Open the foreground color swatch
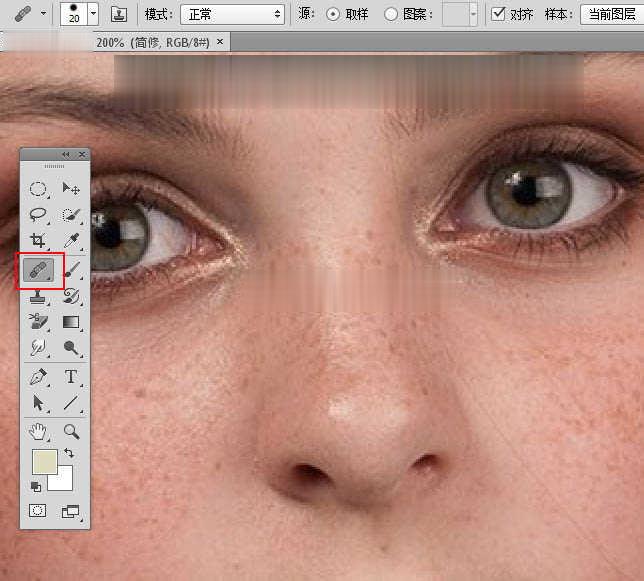Image resolution: width=644 pixels, height=581 pixels. coord(45,462)
